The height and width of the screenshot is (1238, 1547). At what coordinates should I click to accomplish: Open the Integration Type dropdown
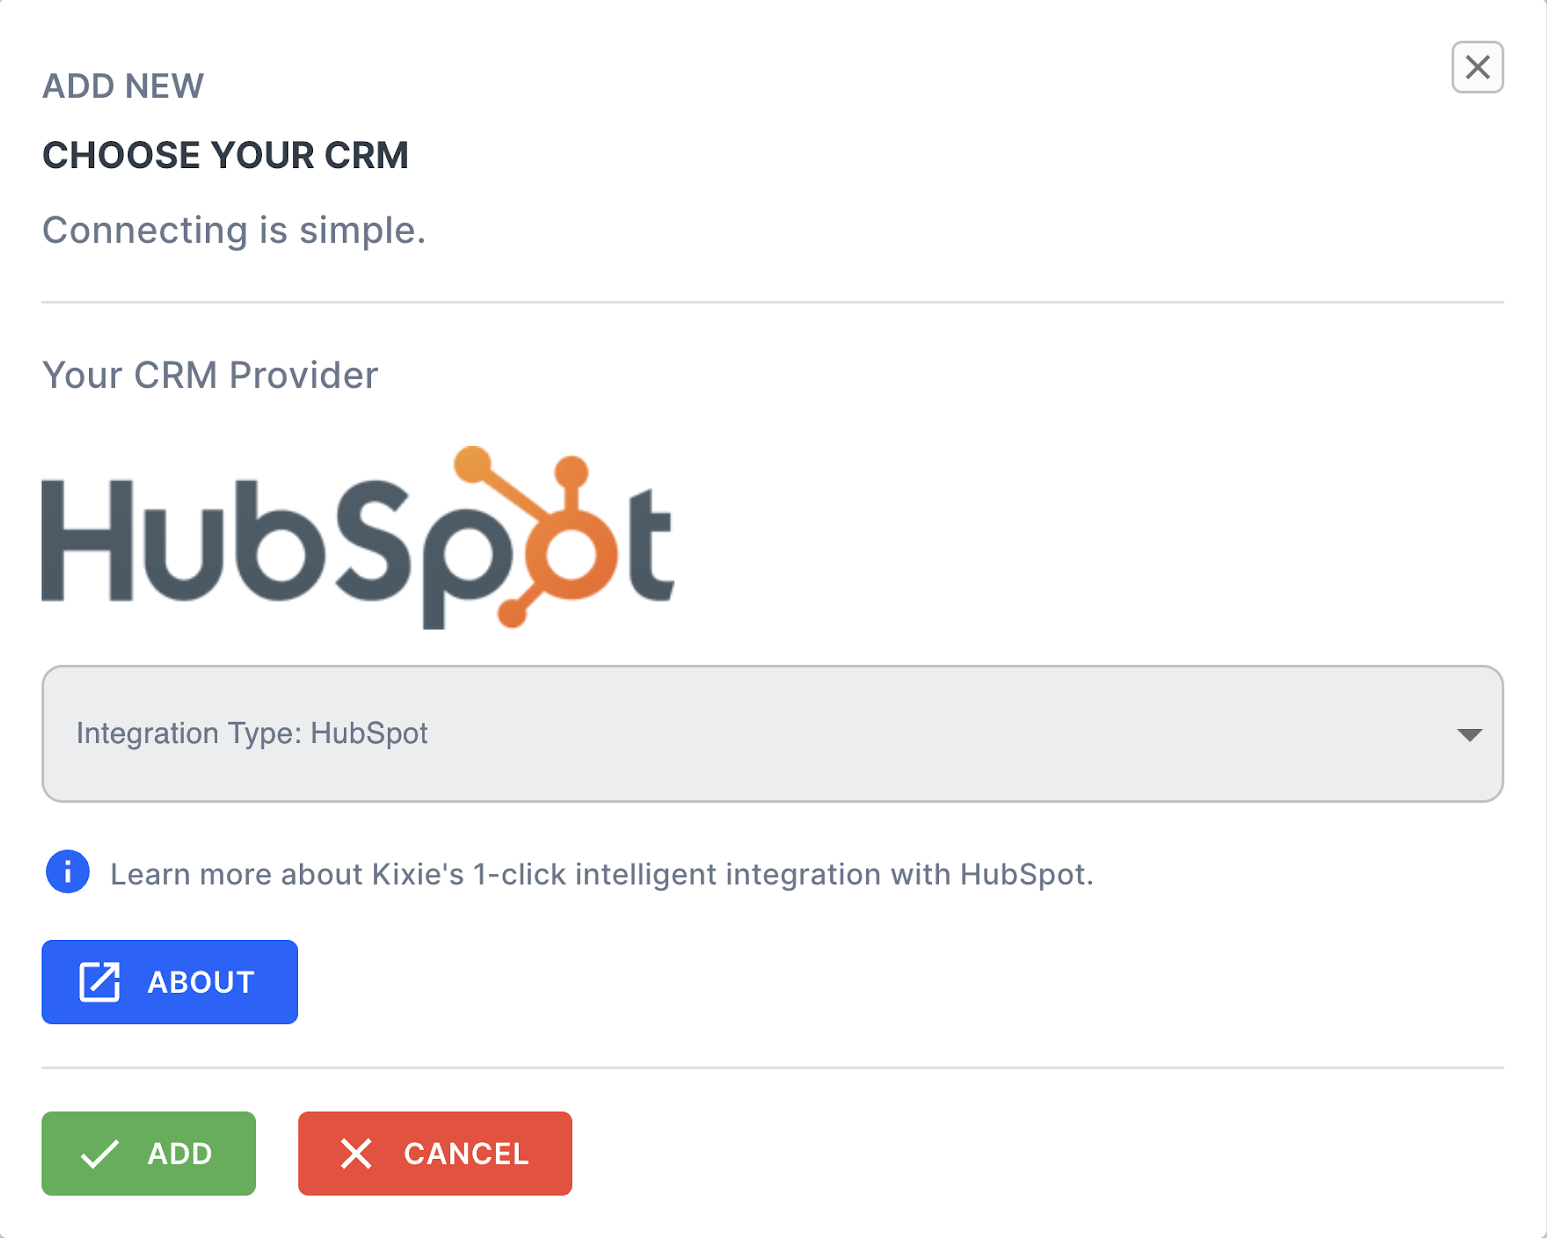(772, 734)
